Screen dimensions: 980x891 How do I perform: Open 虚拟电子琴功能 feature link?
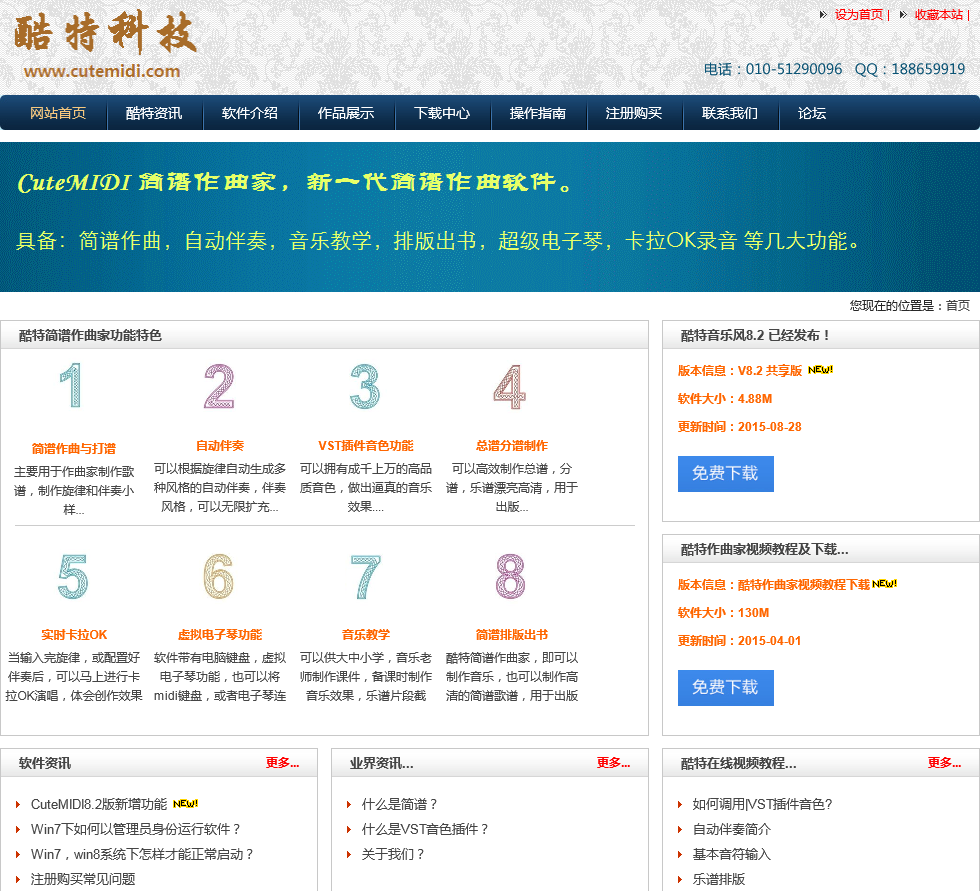pos(220,635)
